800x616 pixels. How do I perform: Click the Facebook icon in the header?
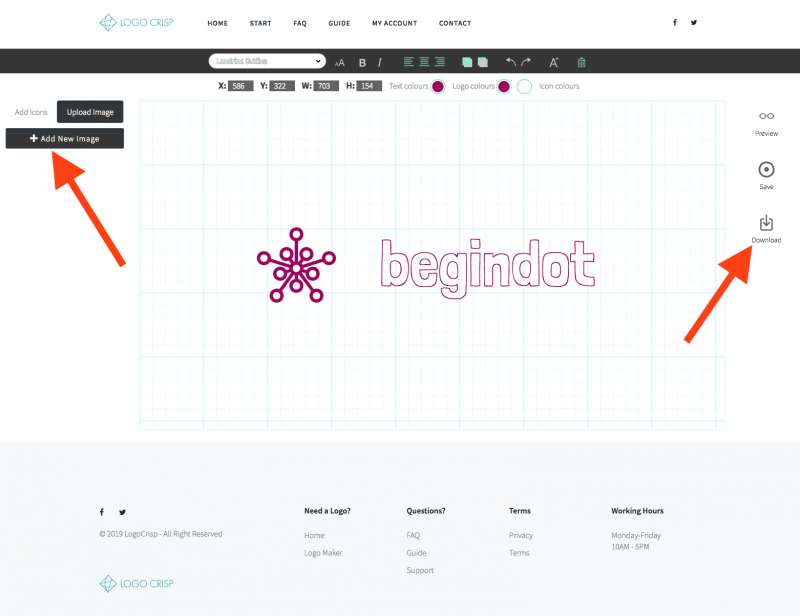tap(674, 22)
